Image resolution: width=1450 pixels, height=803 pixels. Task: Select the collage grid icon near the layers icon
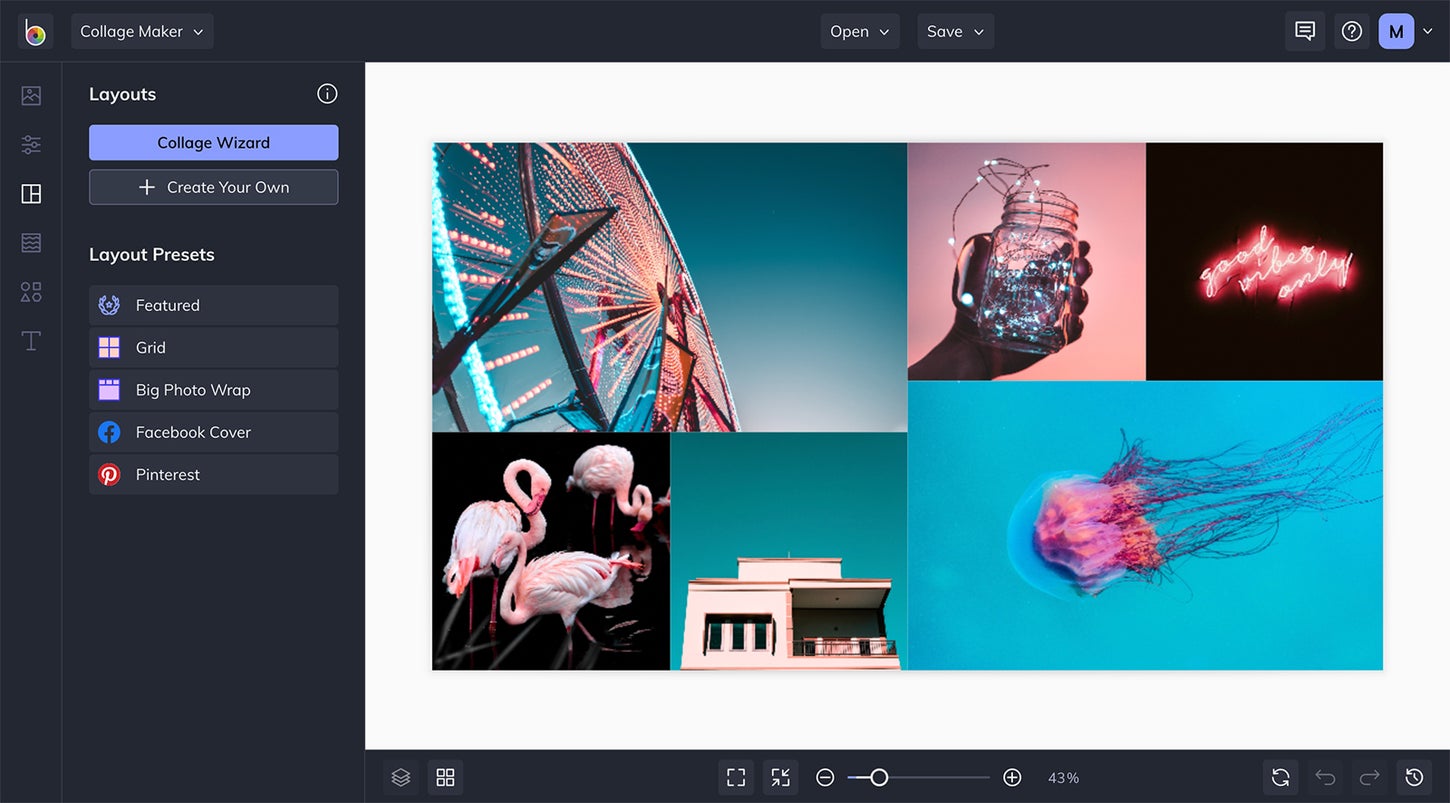click(x=444, y=777)
